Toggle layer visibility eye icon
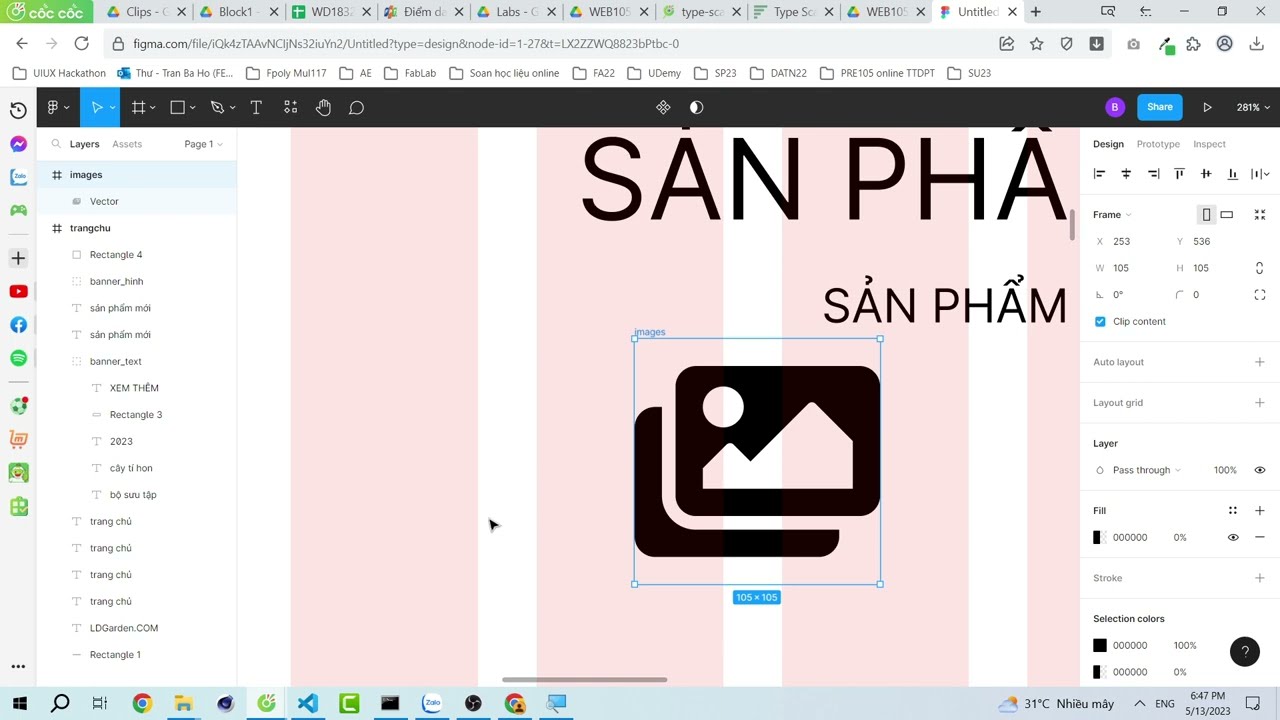The height and width of the screenshot is (720, 1280). pos(1260,470)
